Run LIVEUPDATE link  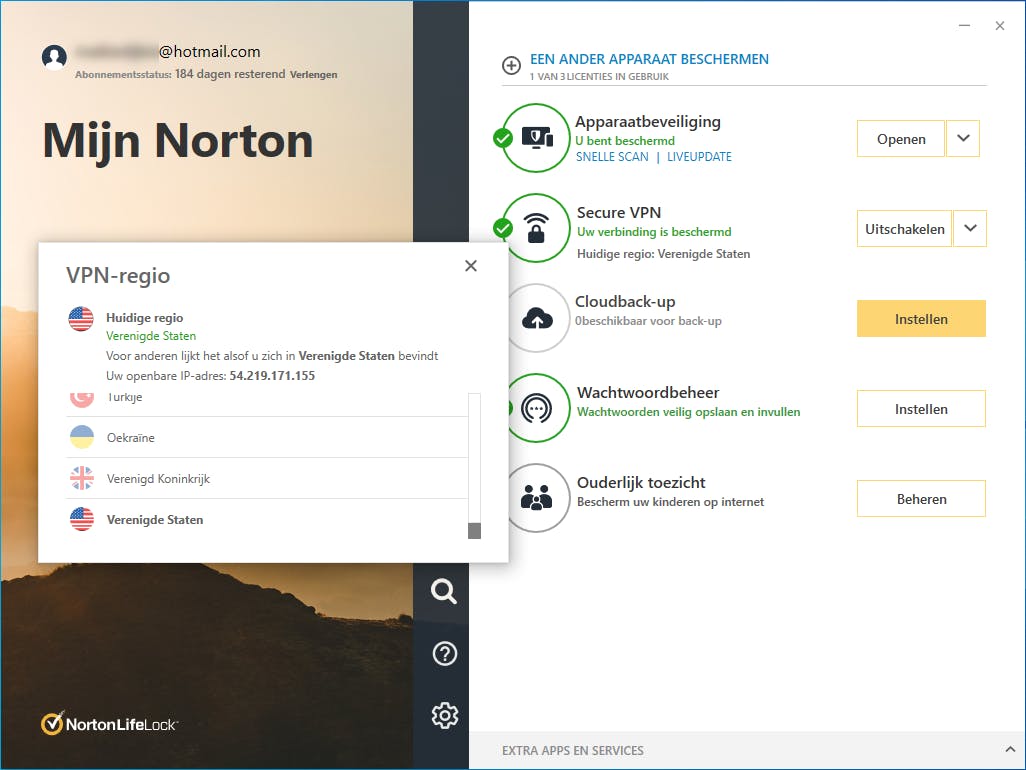point(699,157)
